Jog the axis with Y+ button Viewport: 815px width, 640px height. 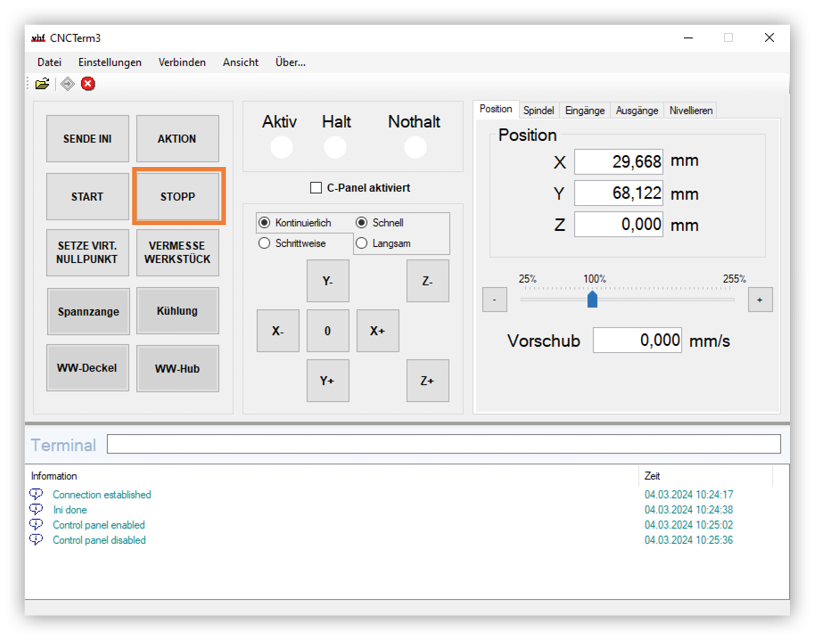click(328, 381)
